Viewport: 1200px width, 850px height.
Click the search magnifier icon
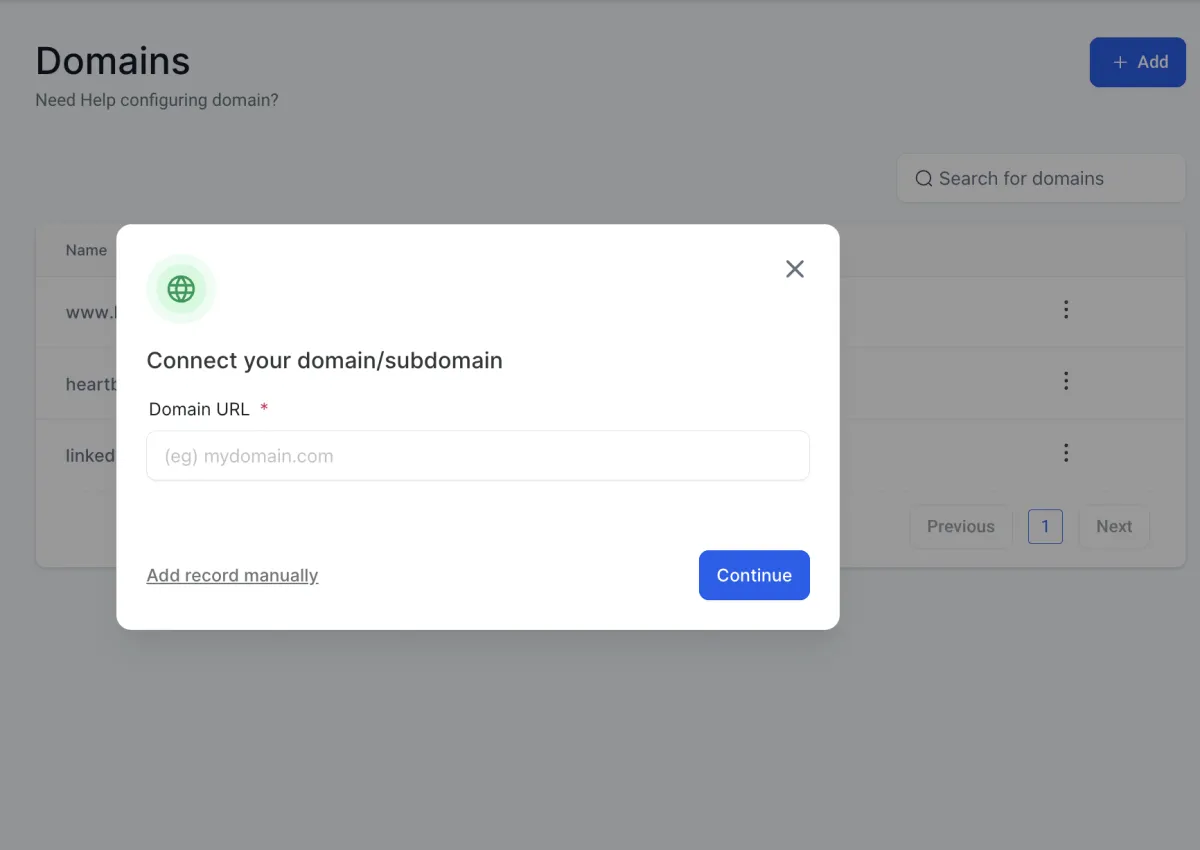point(924,179)
